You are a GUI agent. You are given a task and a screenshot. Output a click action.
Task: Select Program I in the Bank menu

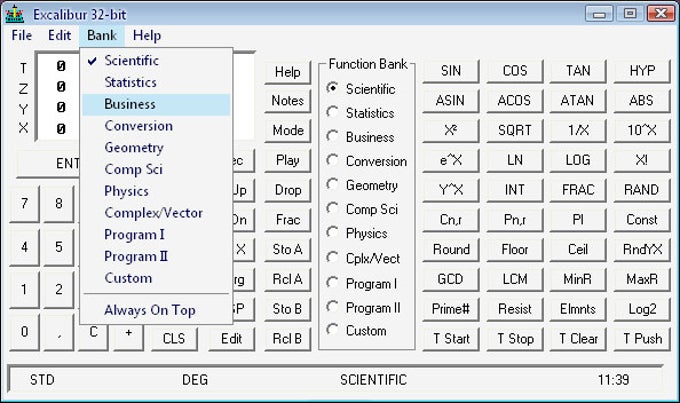pos(156,235)
